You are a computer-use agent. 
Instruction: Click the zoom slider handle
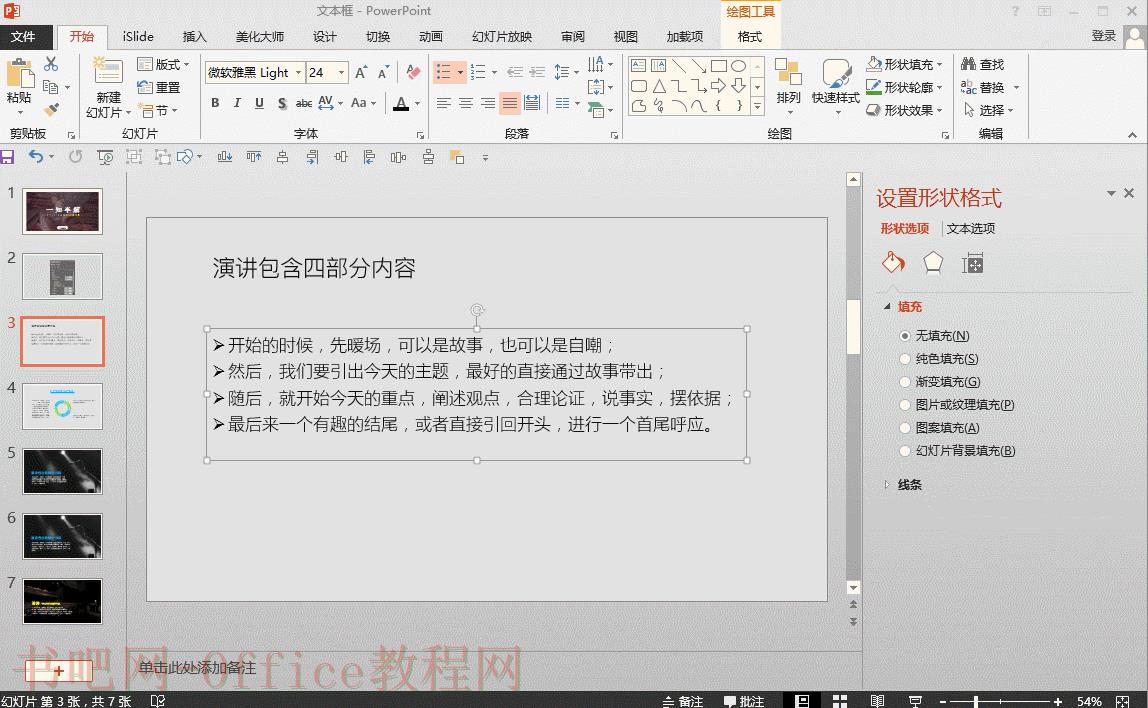pos(976,701)
